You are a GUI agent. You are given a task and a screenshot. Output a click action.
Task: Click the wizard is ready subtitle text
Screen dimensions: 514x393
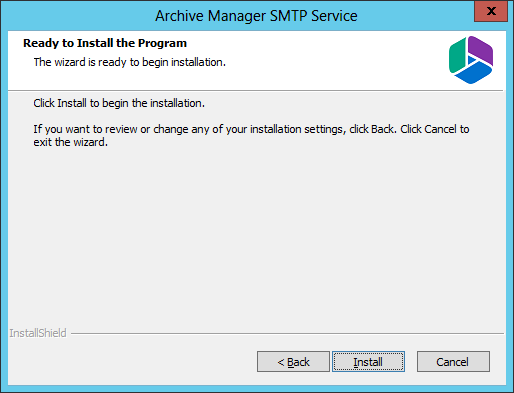click(130, 62)
